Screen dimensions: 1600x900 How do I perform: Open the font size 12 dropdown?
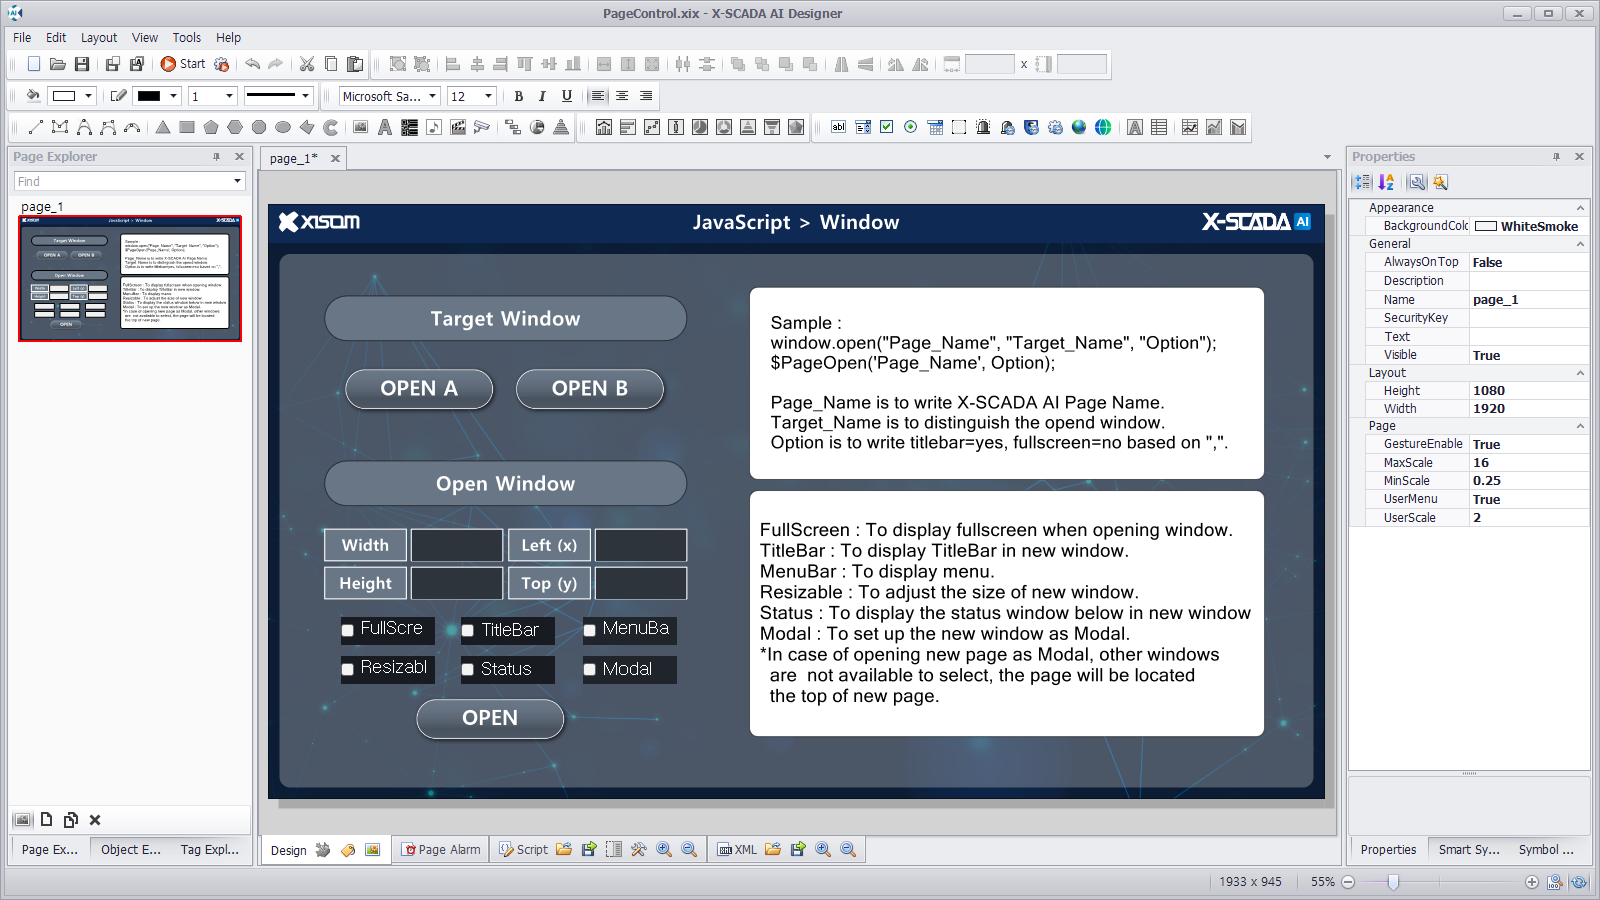(x=489, y=96)
